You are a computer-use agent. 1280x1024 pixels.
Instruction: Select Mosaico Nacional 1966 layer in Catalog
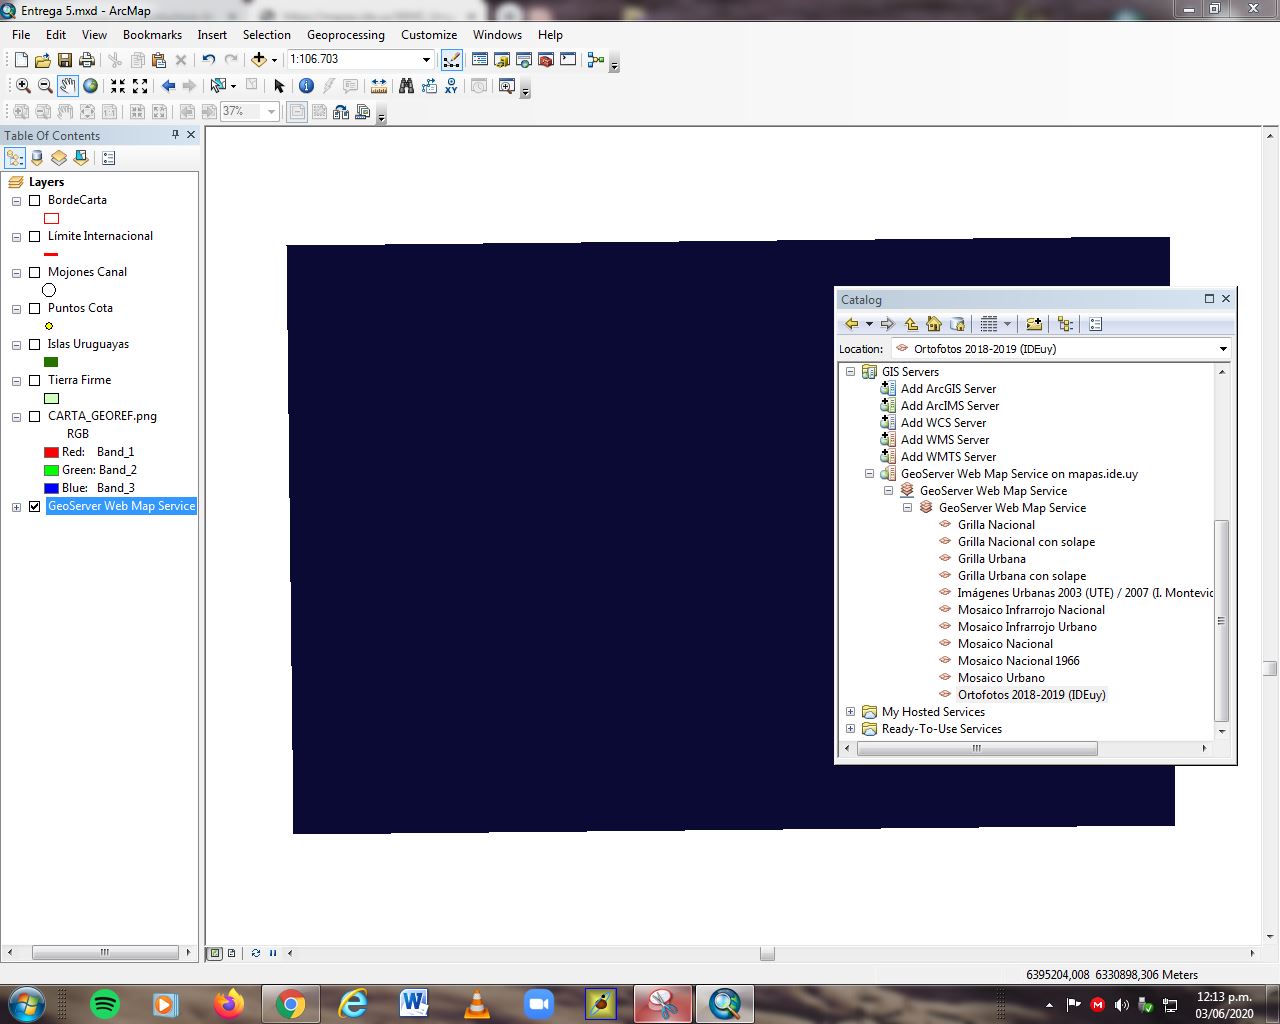point(1018,661)
